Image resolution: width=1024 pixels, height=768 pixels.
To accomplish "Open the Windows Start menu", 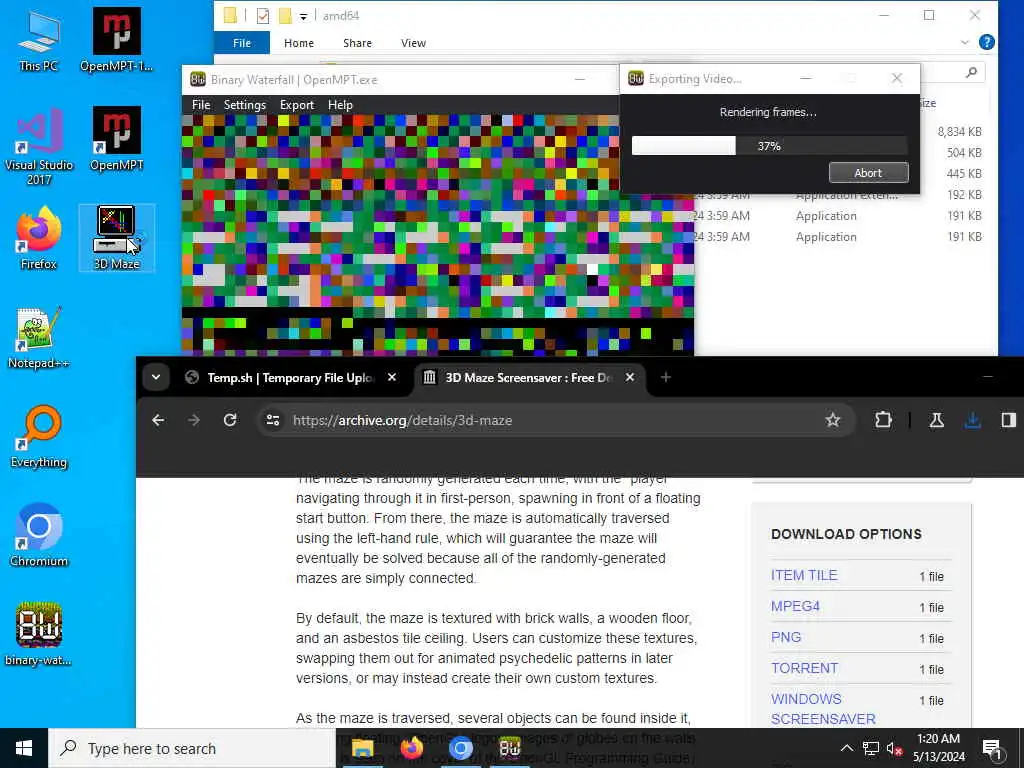I will (x=24, y=748).
